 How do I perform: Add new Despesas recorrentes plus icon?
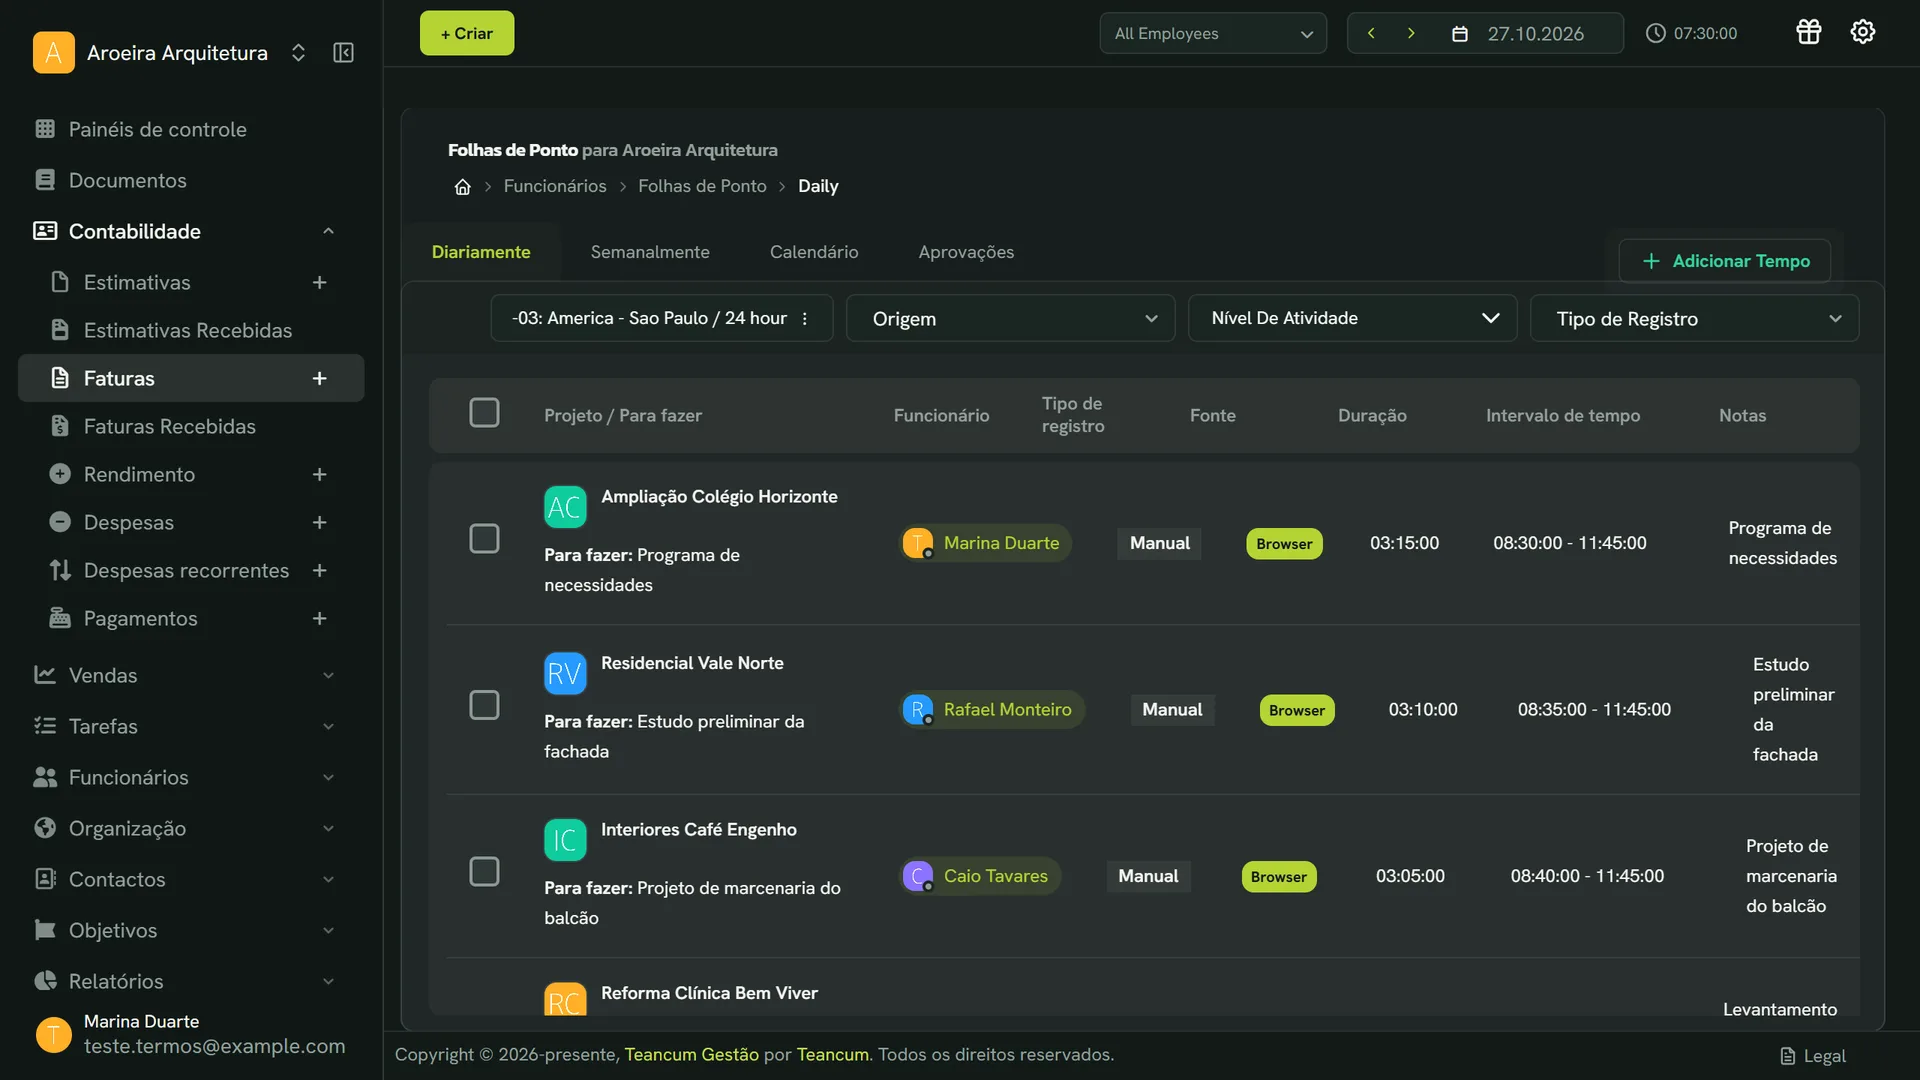pyautogui.click(x=319, y=571)
